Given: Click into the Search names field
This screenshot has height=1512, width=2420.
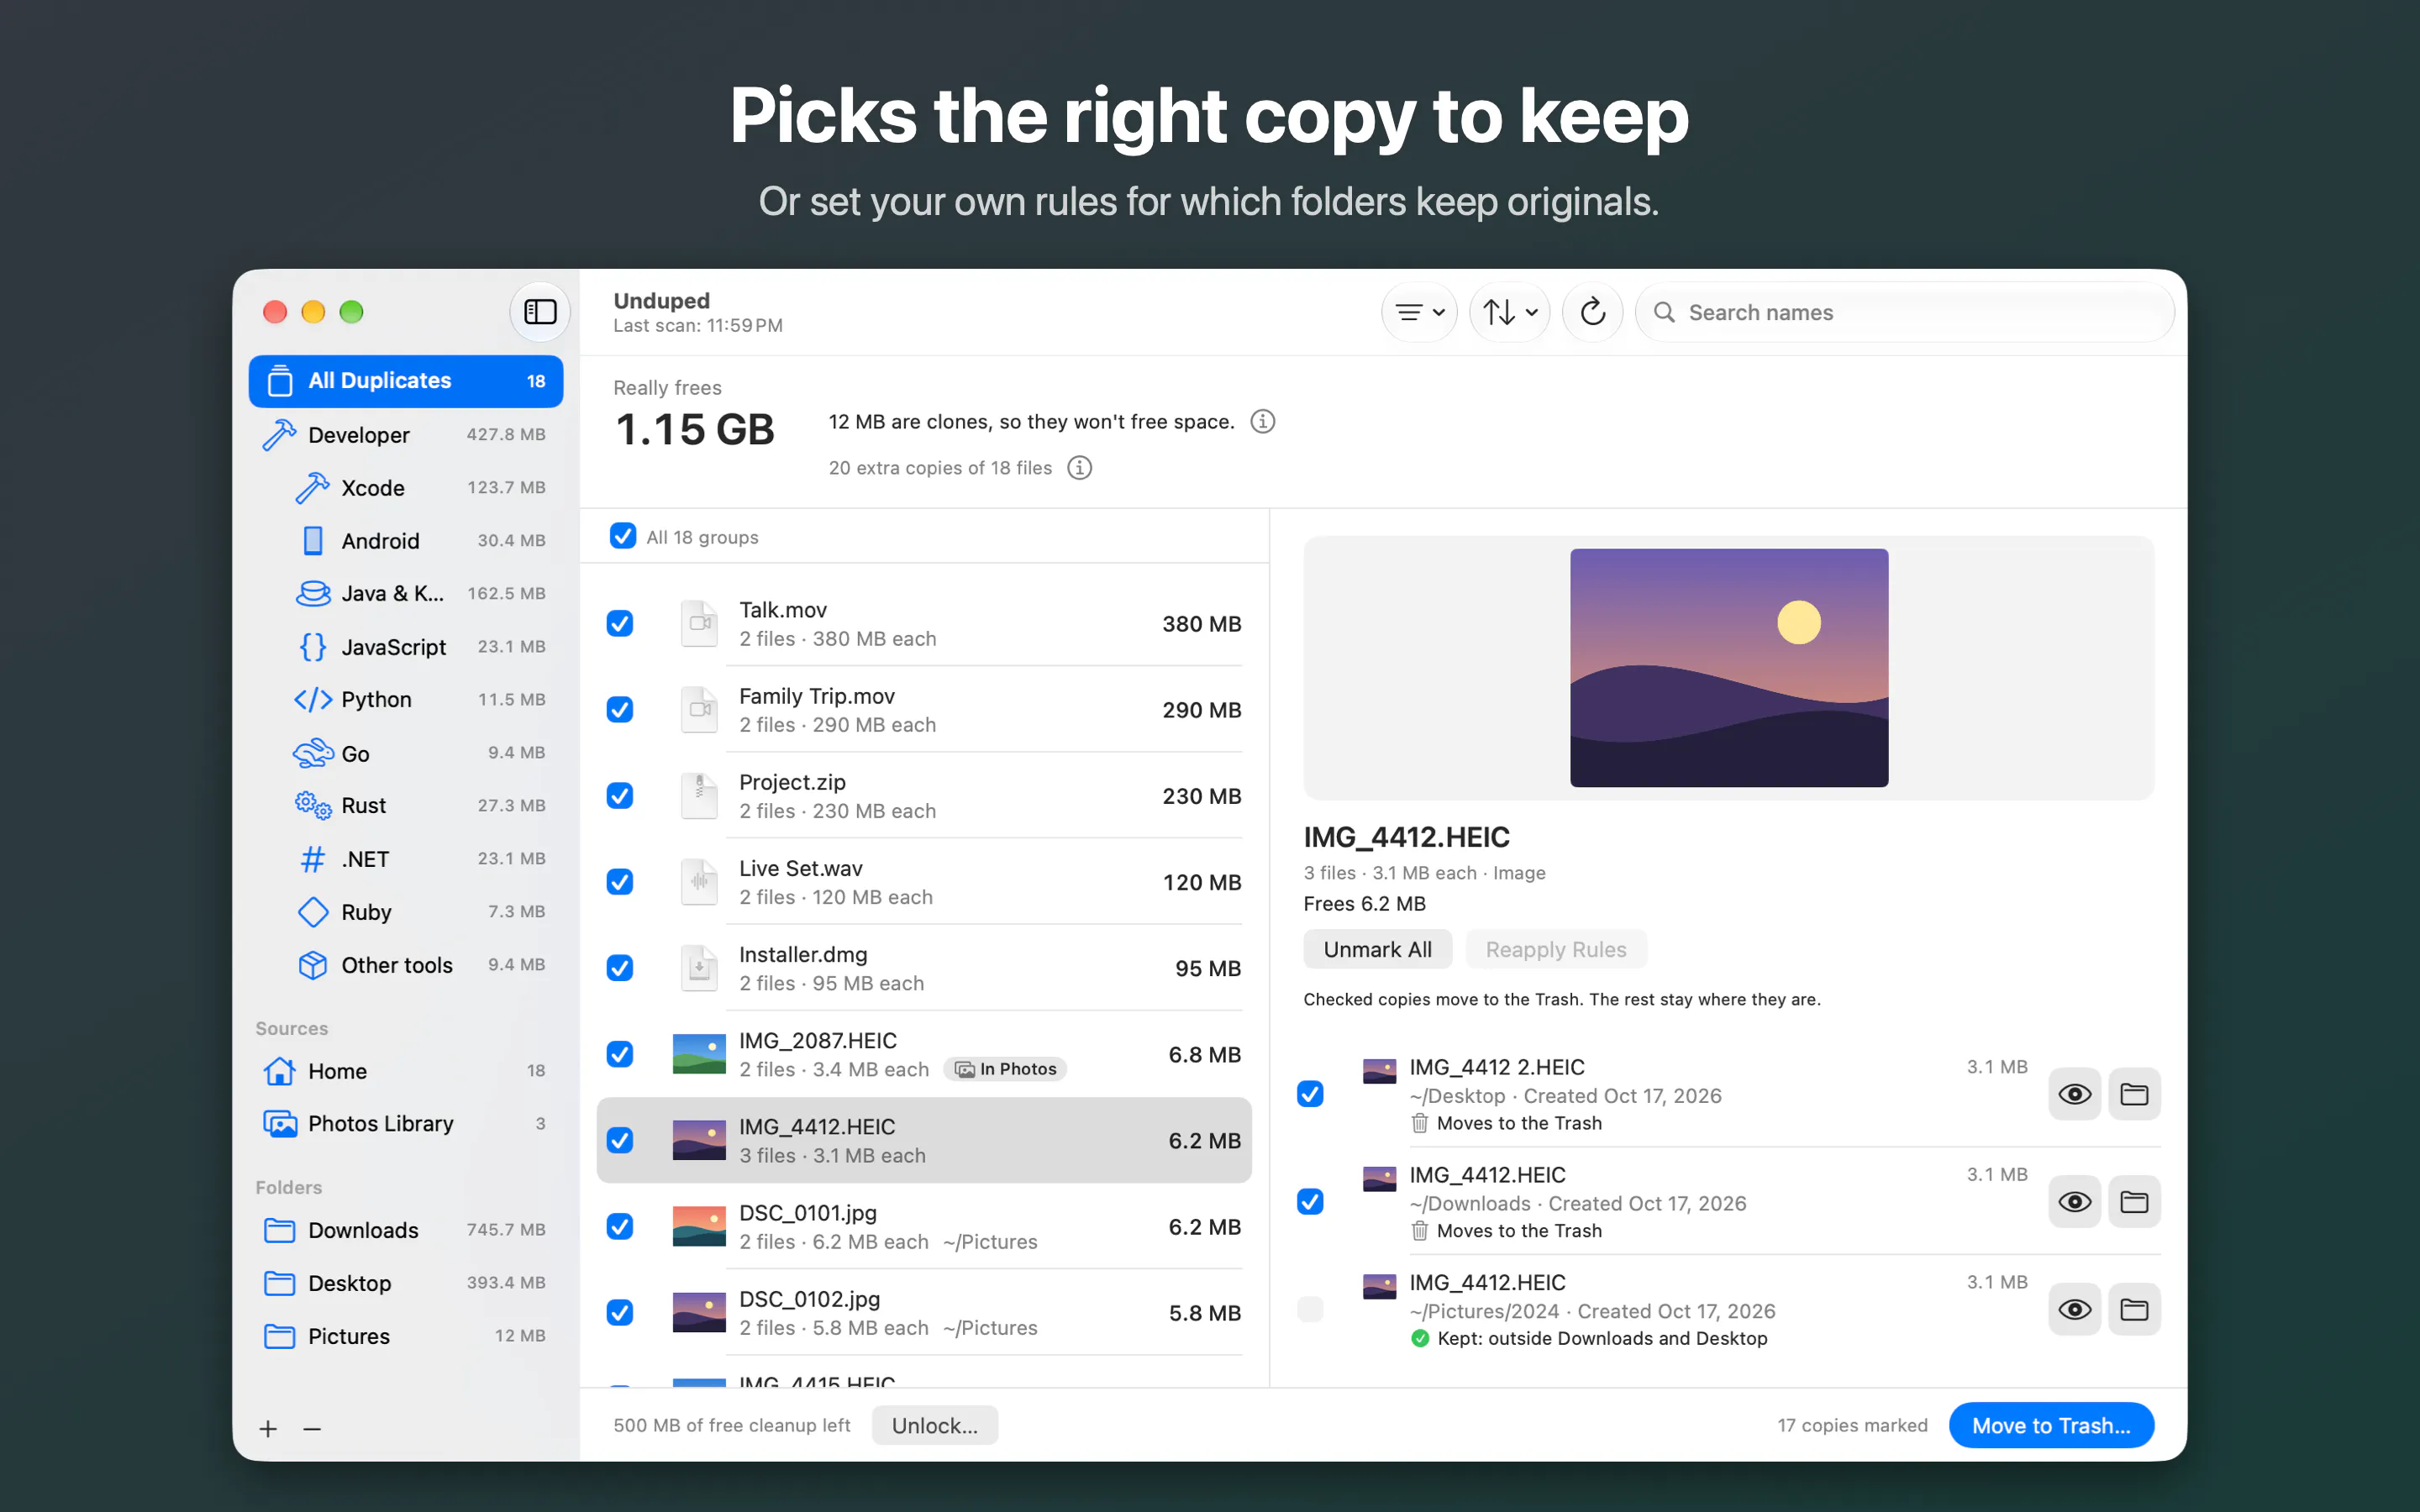Looking at the screenshot, I should (x=1905, y=312).
